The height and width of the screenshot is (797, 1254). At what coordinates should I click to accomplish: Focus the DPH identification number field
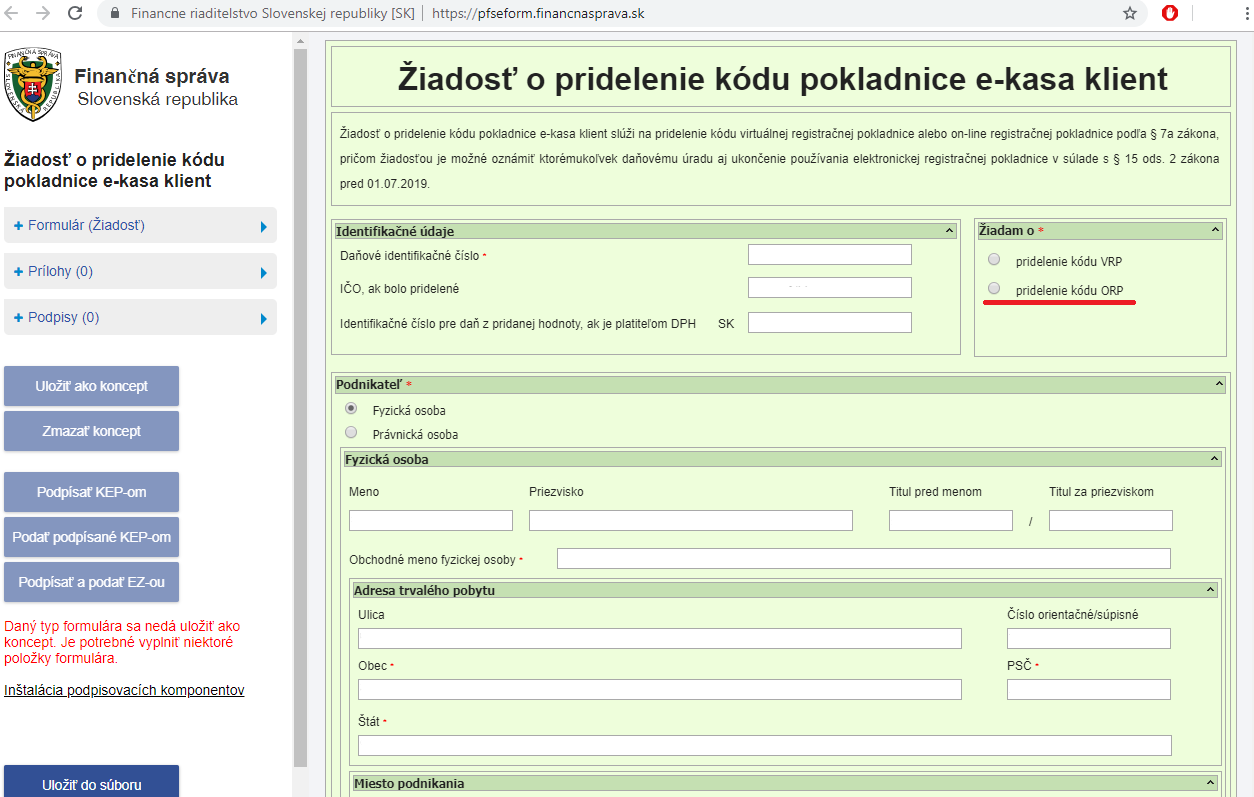click(830, 322)
